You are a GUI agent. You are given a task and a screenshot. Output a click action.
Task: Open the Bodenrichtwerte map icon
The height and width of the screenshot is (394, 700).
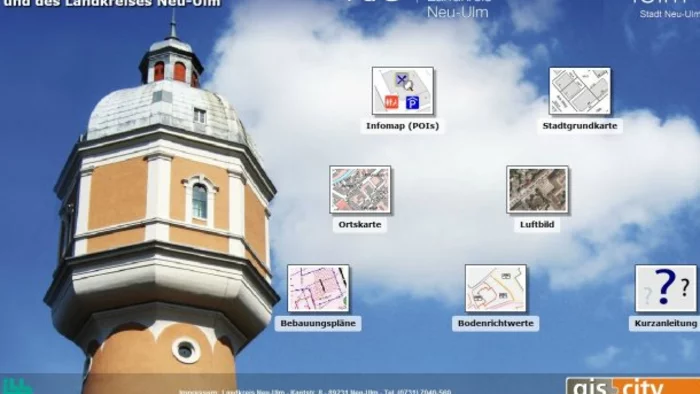click(x=495, y=288)
